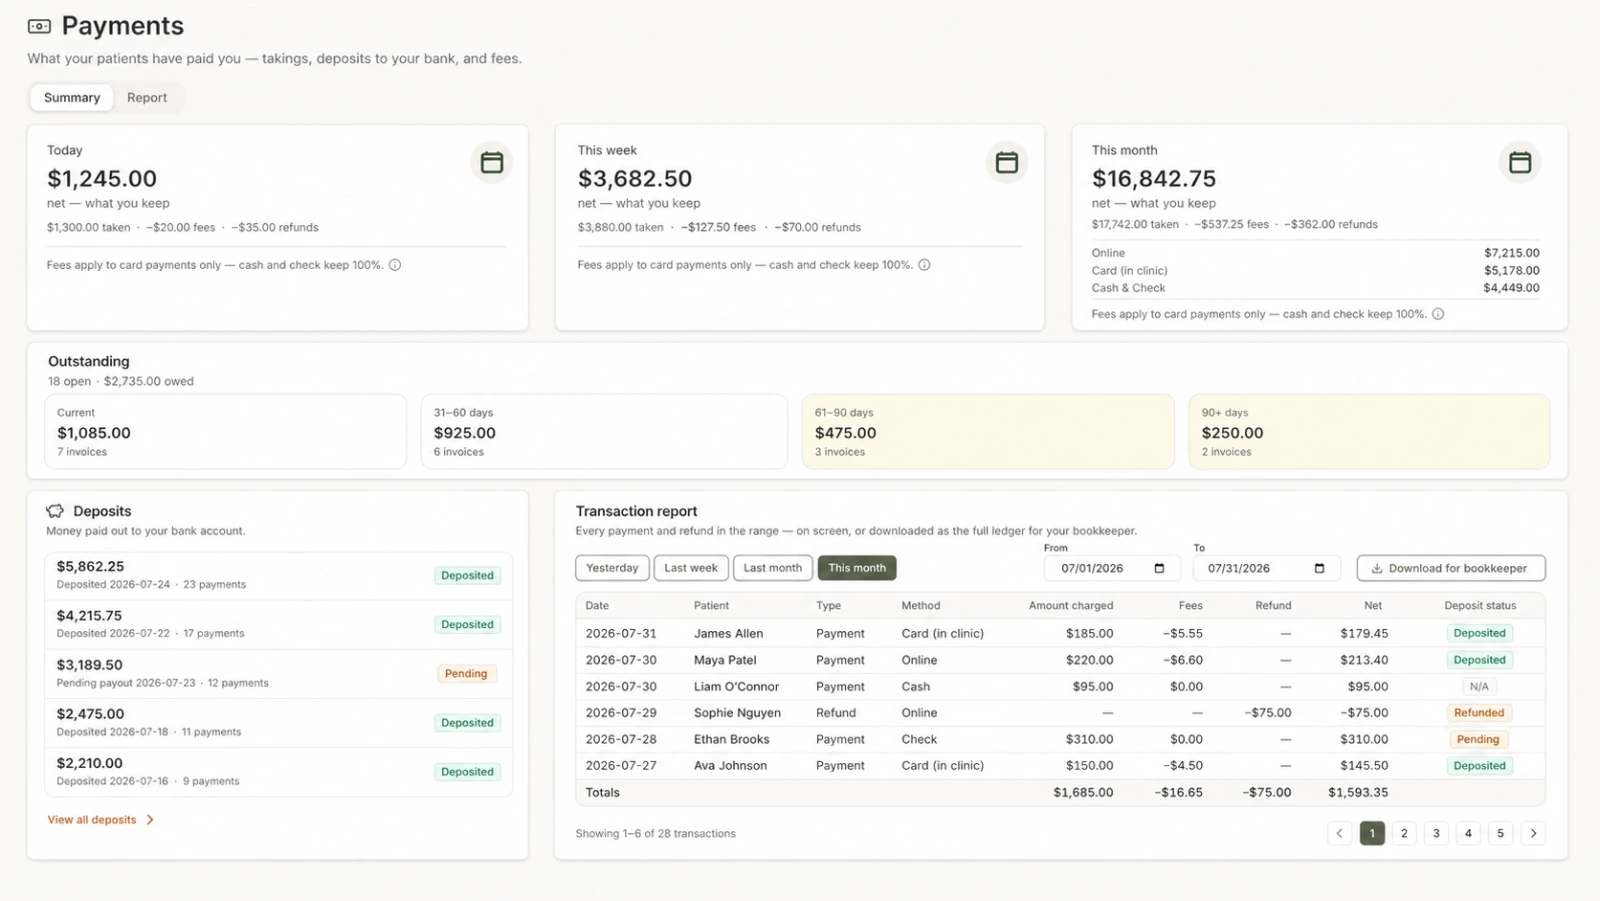Screen dimensions: 1600x901
Task: Click the Online $7,215.00 breakdown value
Action: pos(1512,253)
